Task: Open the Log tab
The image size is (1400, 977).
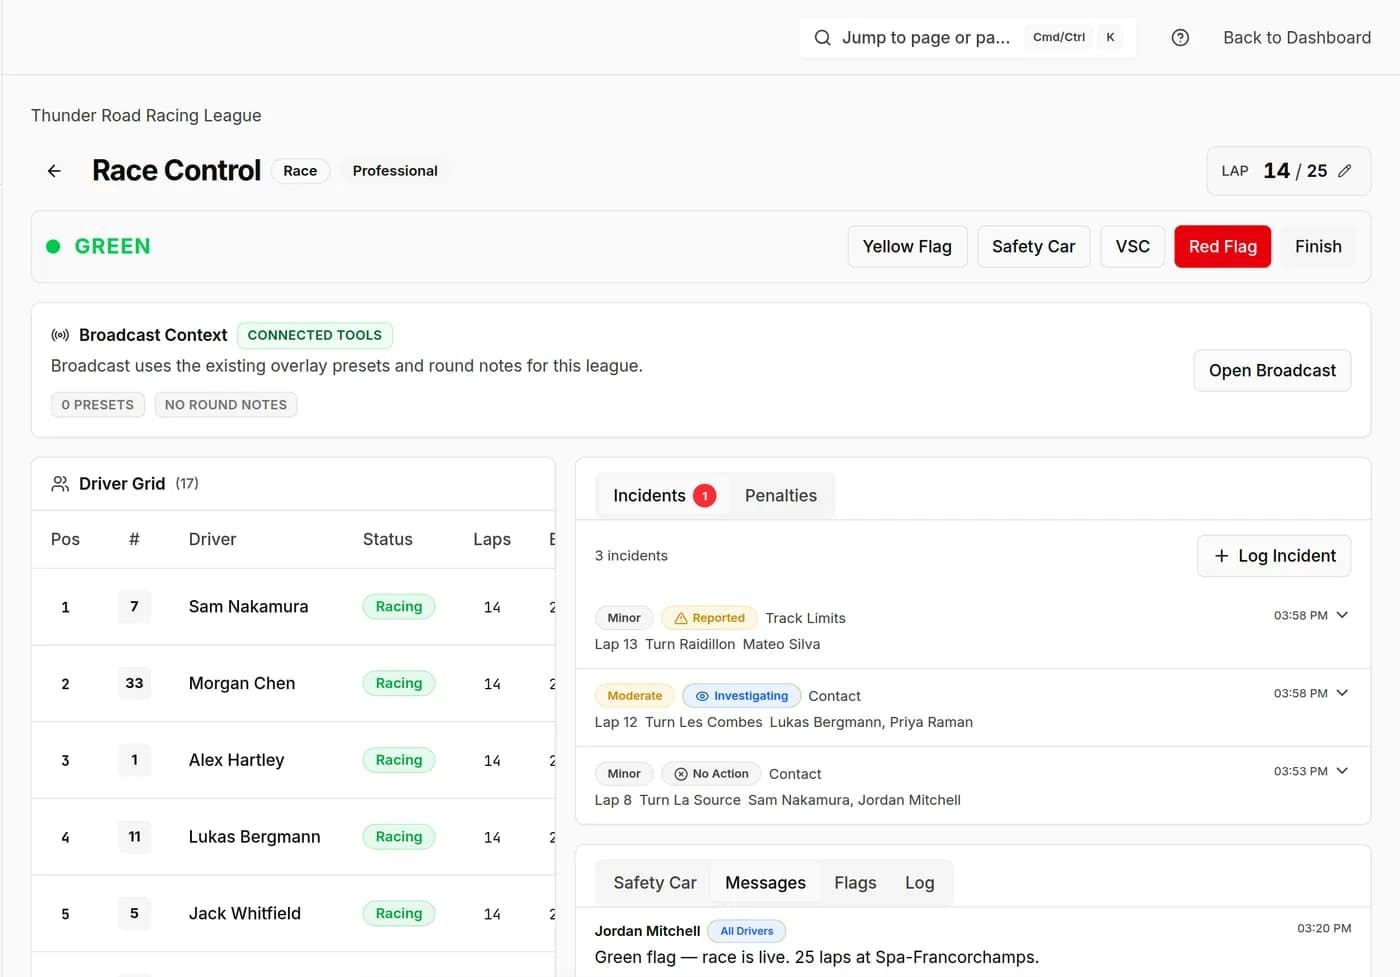Action: pos(920,883)
